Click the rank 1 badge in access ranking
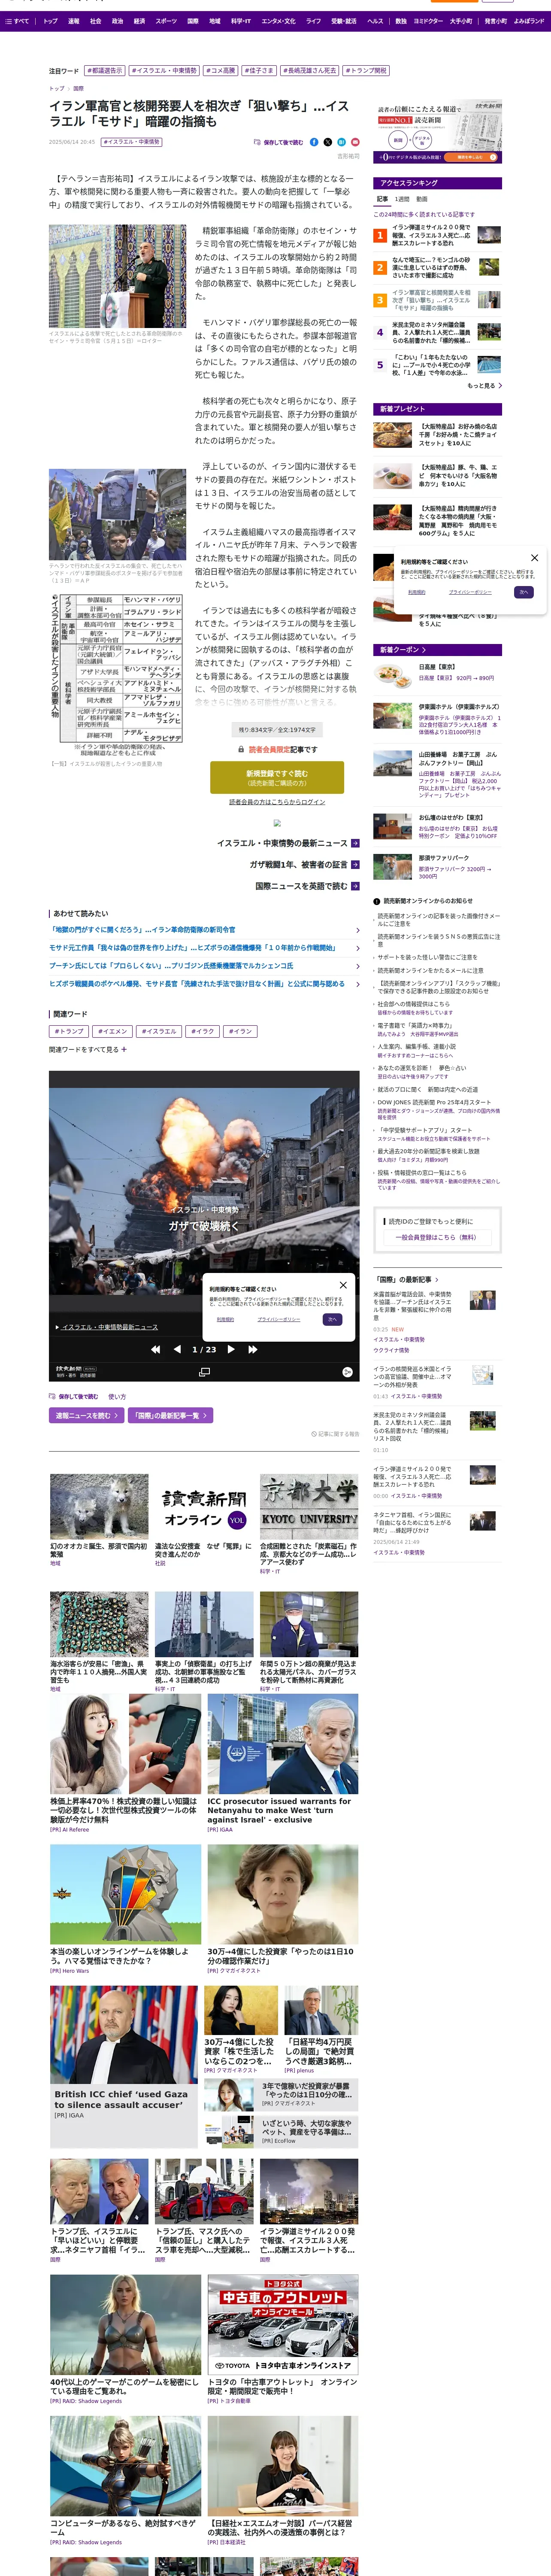Viewport: 551px width, 2576px height. 380,236
